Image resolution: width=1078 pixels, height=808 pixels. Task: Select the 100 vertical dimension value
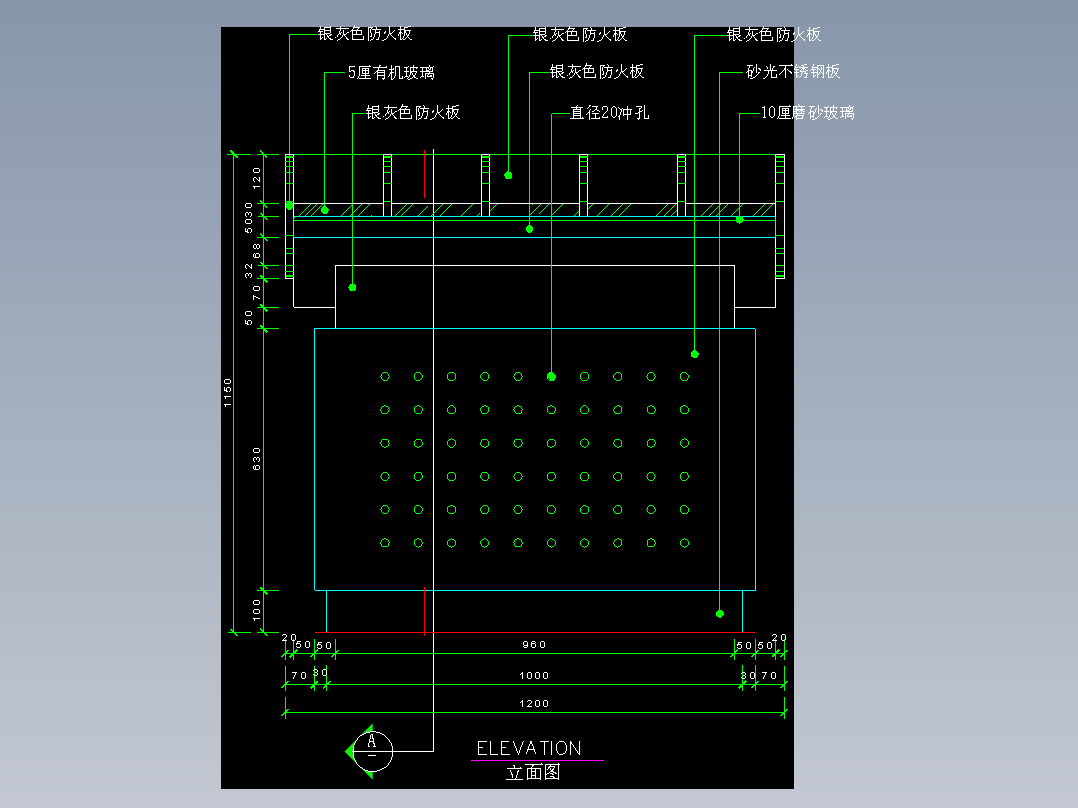(256, 610)
